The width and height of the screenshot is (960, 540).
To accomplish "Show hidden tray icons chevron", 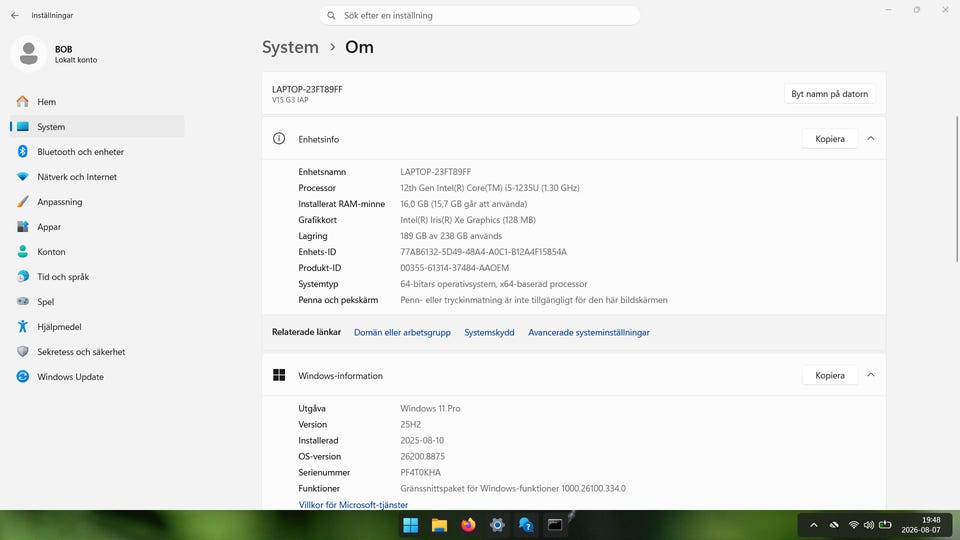I will coord(814,525).
